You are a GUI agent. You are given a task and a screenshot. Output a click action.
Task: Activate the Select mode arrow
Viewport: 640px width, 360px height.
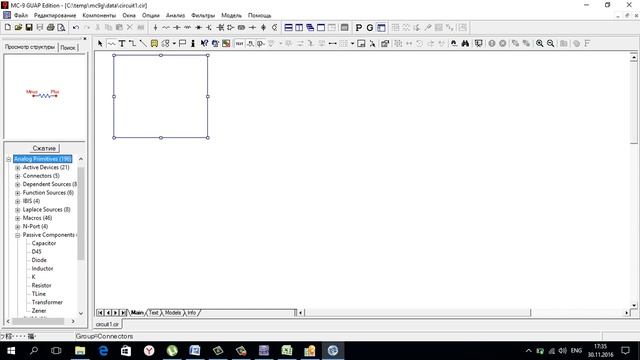(x=100, y=43)
